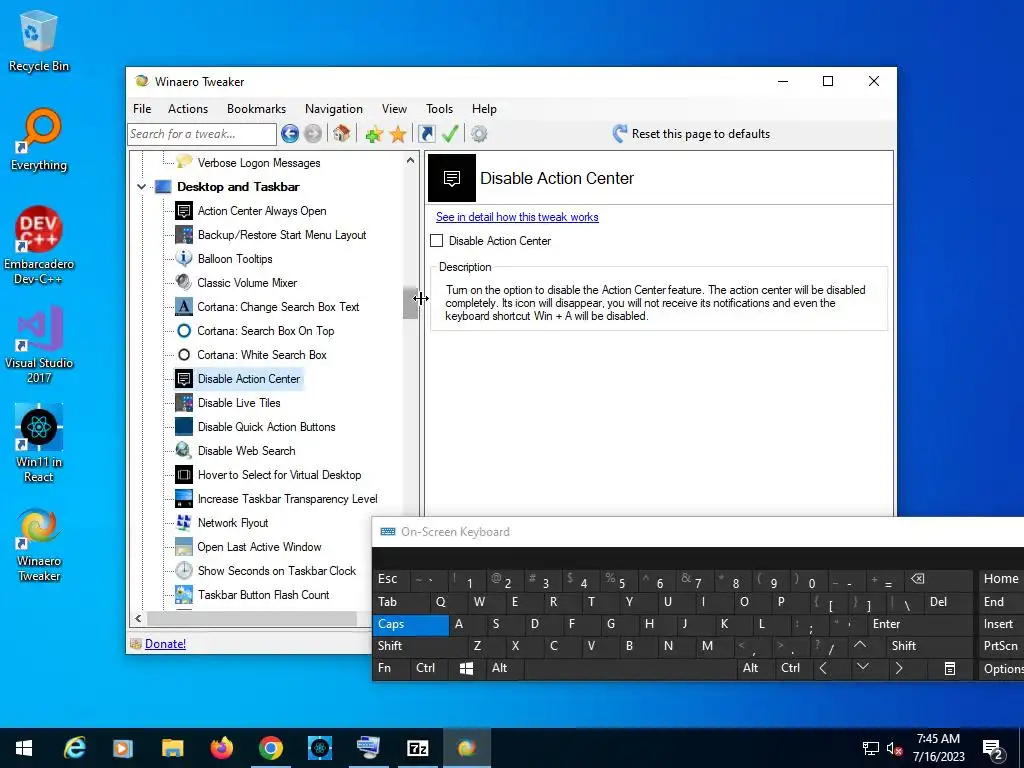Screen dimensions: 1024x768
Task: Open bookmarks via the yellow star icon
Action: (x=398, y=134)
